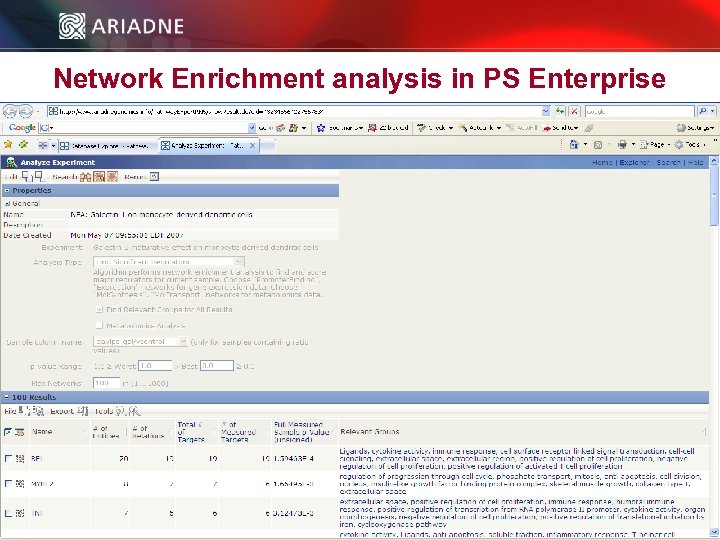The width and height of the screenshot is (720, 540).
Task: Sort by Relevant Groups column header
Action: point(370,432)
